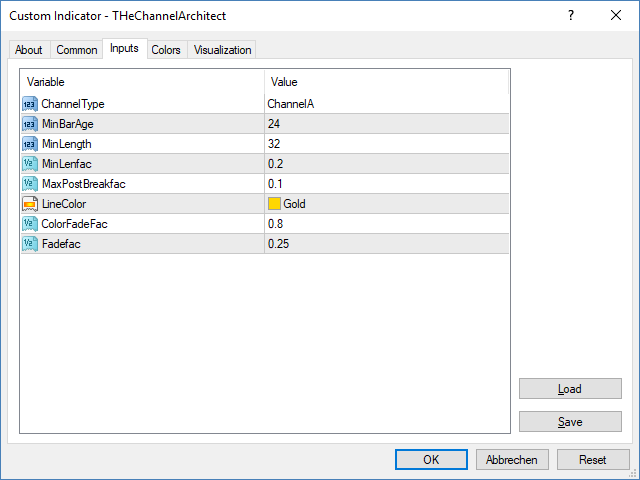Image resolution: width=640 pixels, height=480 pixels.
Task: Select the ColorFadeFac variable name
Action: (74, 224)
